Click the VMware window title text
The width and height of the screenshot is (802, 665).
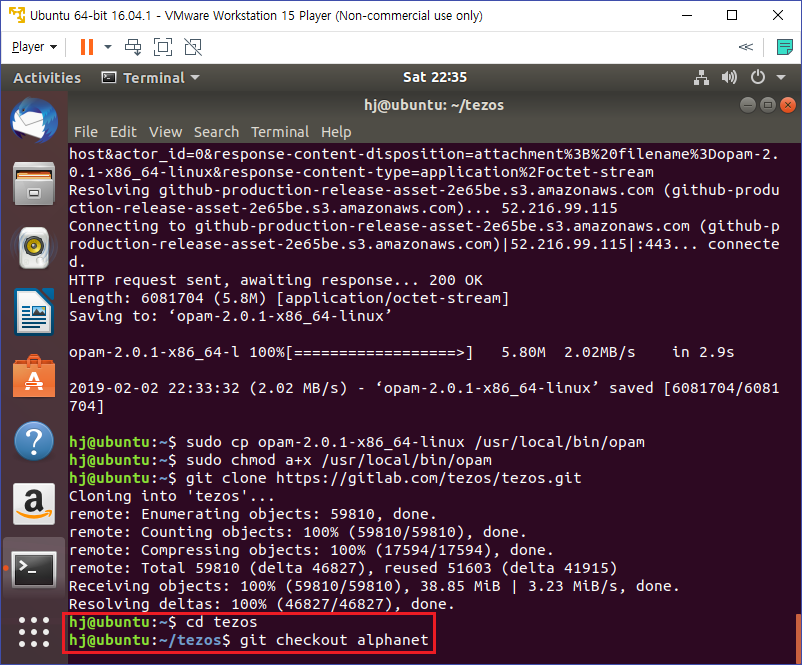tap(256, 15)
